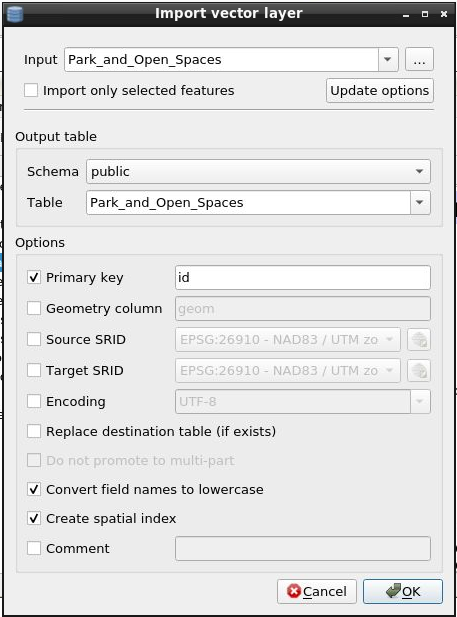
Task: Click the Update options button
Action: [x=380, y=91]
